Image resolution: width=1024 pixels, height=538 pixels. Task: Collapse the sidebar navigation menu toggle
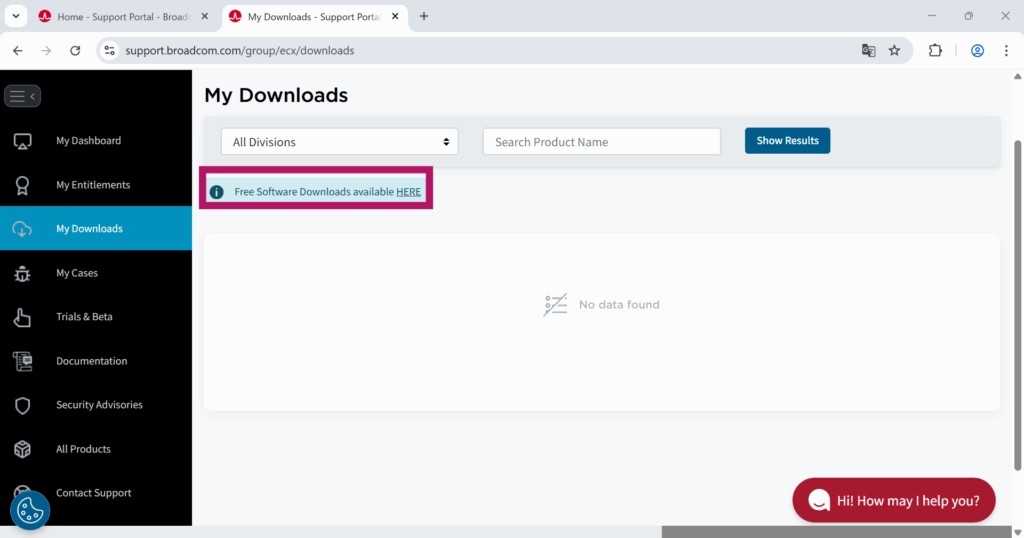pyautogui.click(x=22, y=96)
